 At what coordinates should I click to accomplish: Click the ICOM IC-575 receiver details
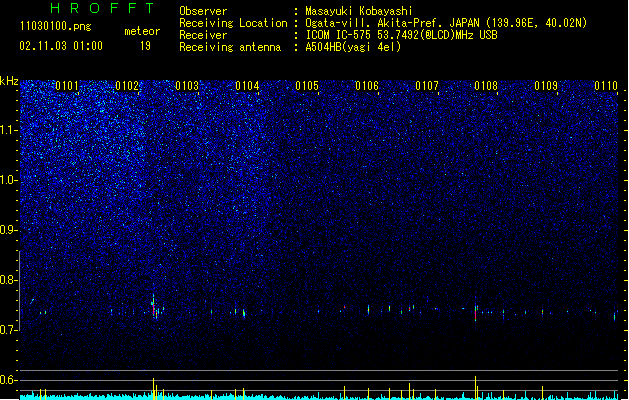pos(402,35)
